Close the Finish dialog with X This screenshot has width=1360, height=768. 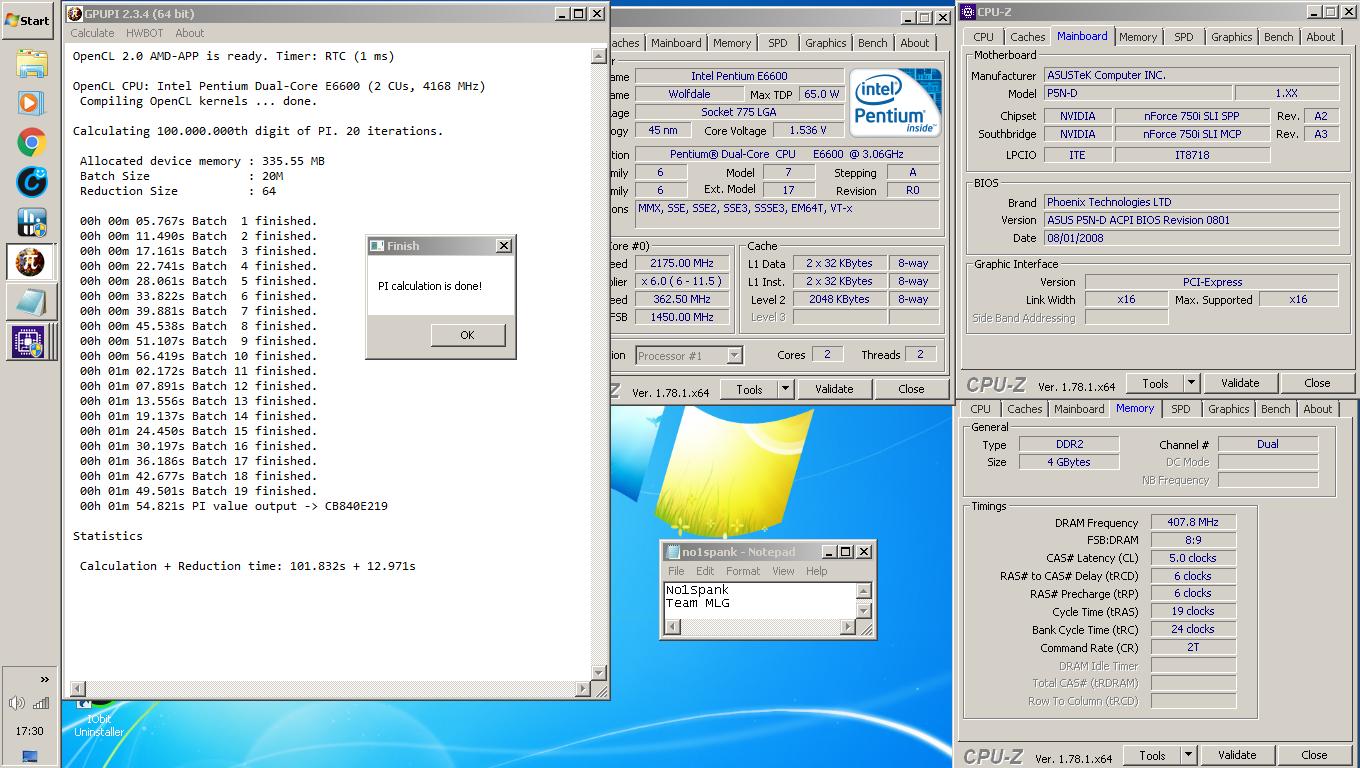[x=504, y=245]
